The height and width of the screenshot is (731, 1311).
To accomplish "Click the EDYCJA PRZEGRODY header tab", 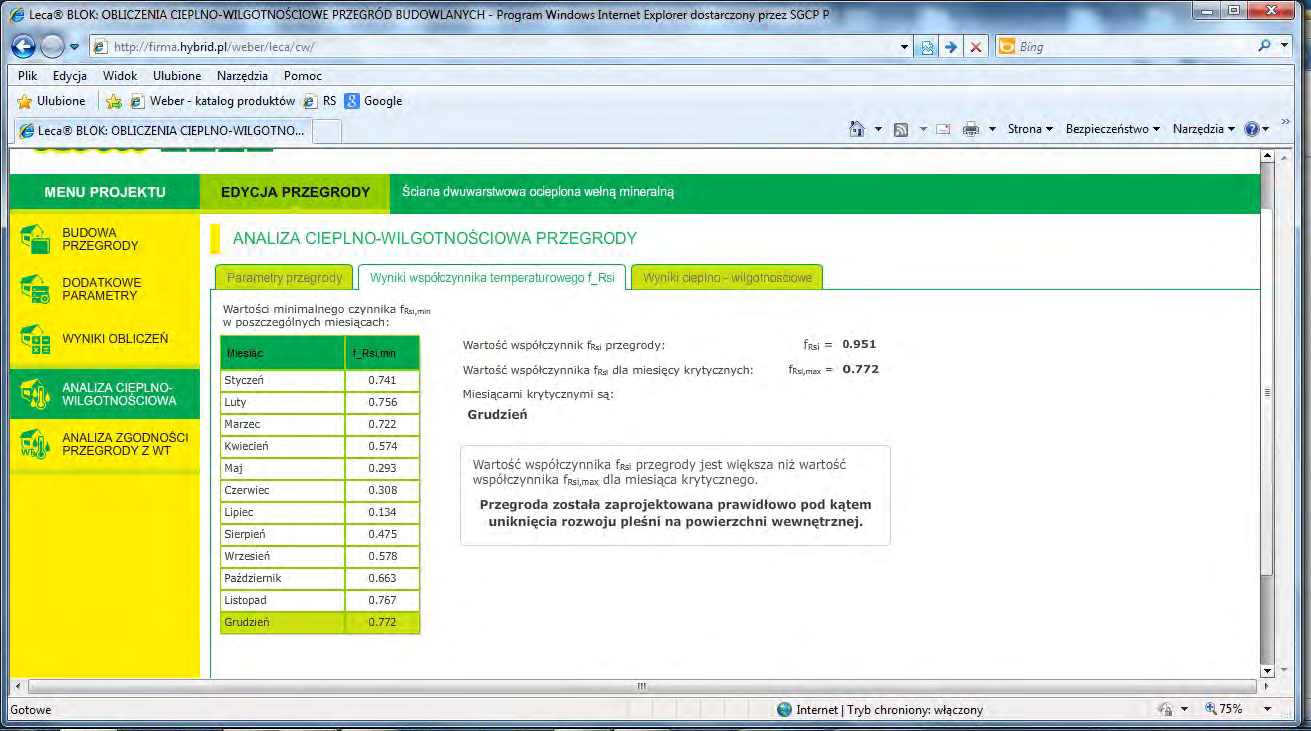I will pyautogui.click(x=295, y=192).
